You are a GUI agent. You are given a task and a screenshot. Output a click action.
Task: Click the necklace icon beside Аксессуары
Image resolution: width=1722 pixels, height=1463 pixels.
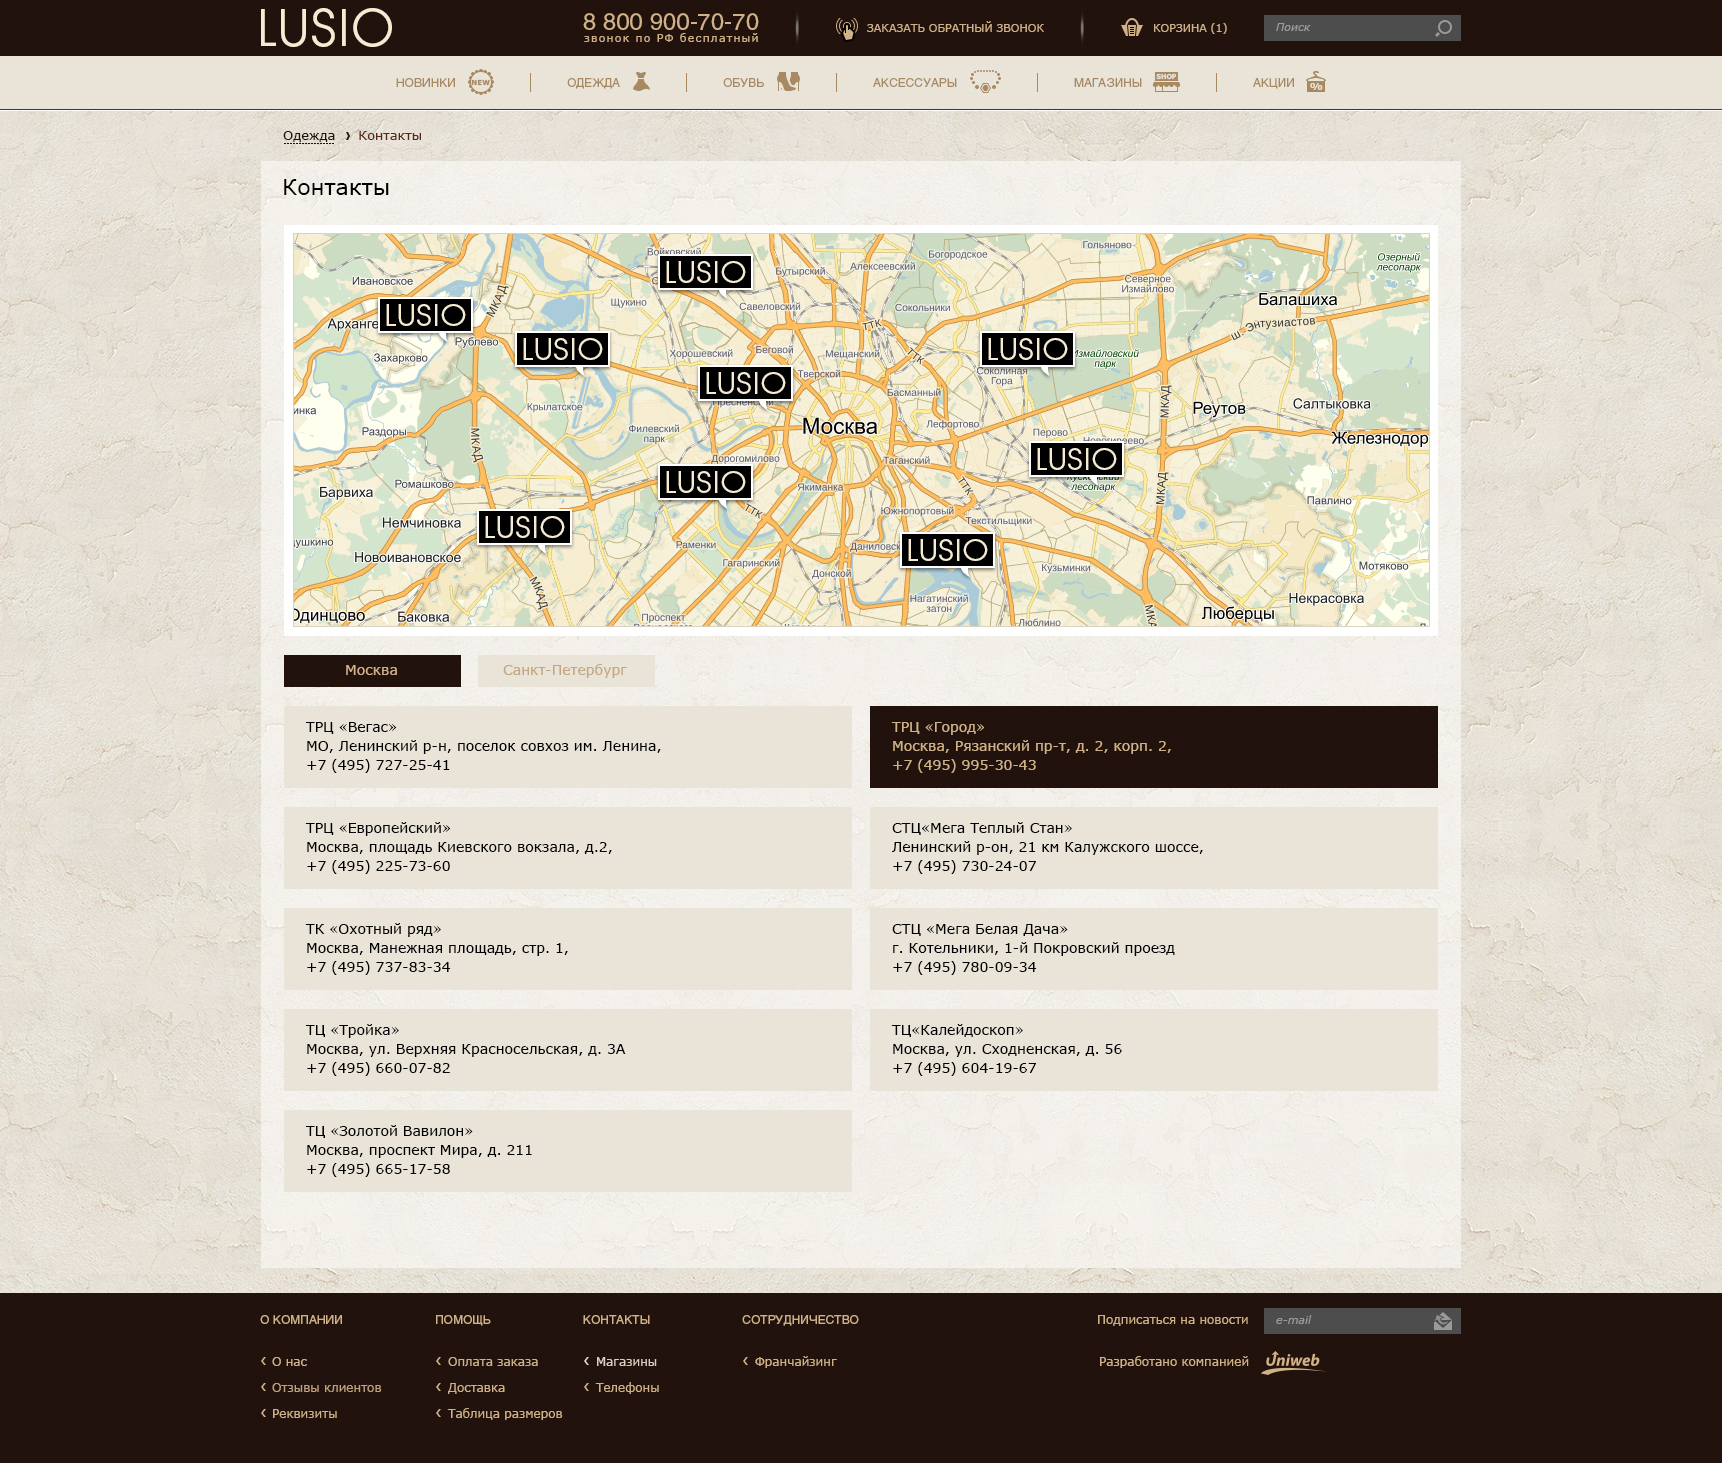(x=985, y=82)
